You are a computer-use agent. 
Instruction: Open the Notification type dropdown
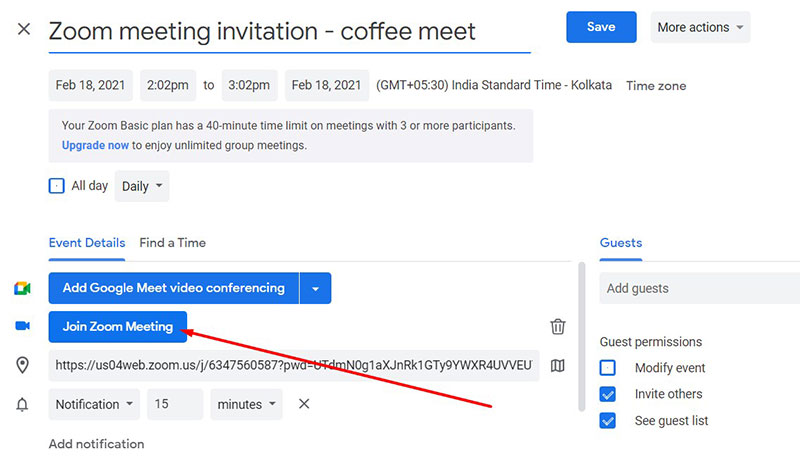[x=94, y=404]
